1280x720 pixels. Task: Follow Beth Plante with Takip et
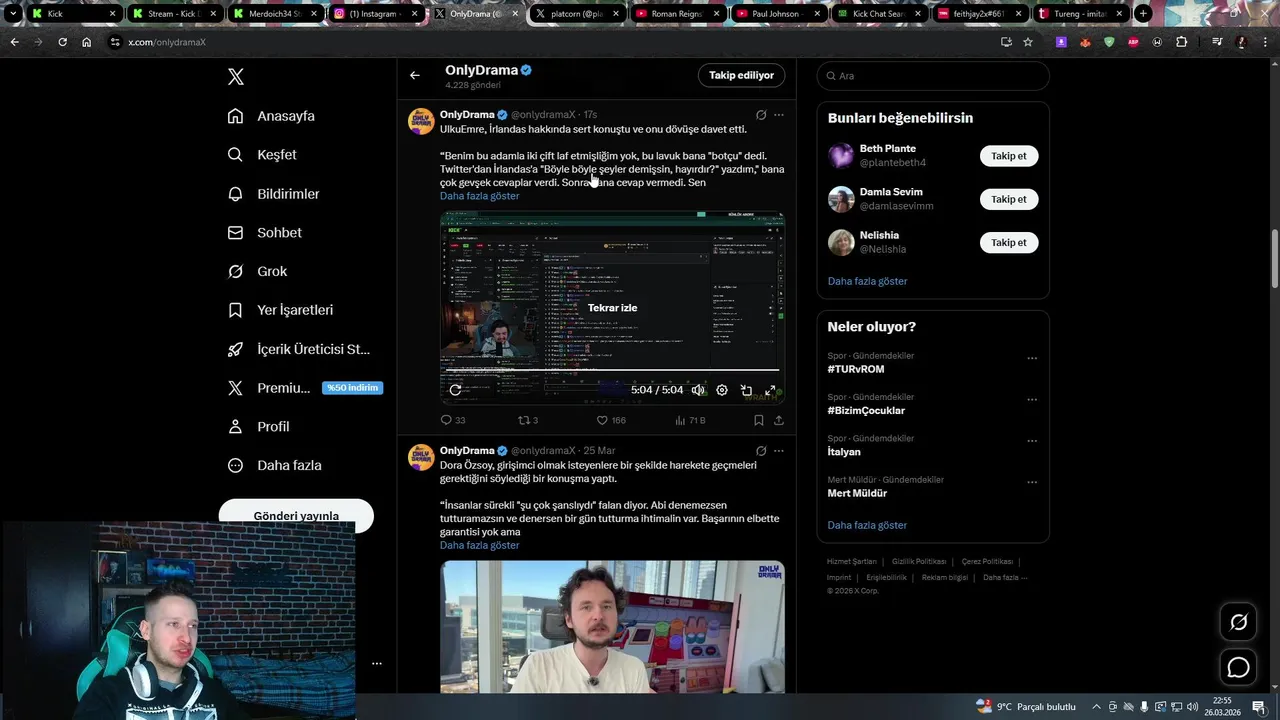point(1009,156)
